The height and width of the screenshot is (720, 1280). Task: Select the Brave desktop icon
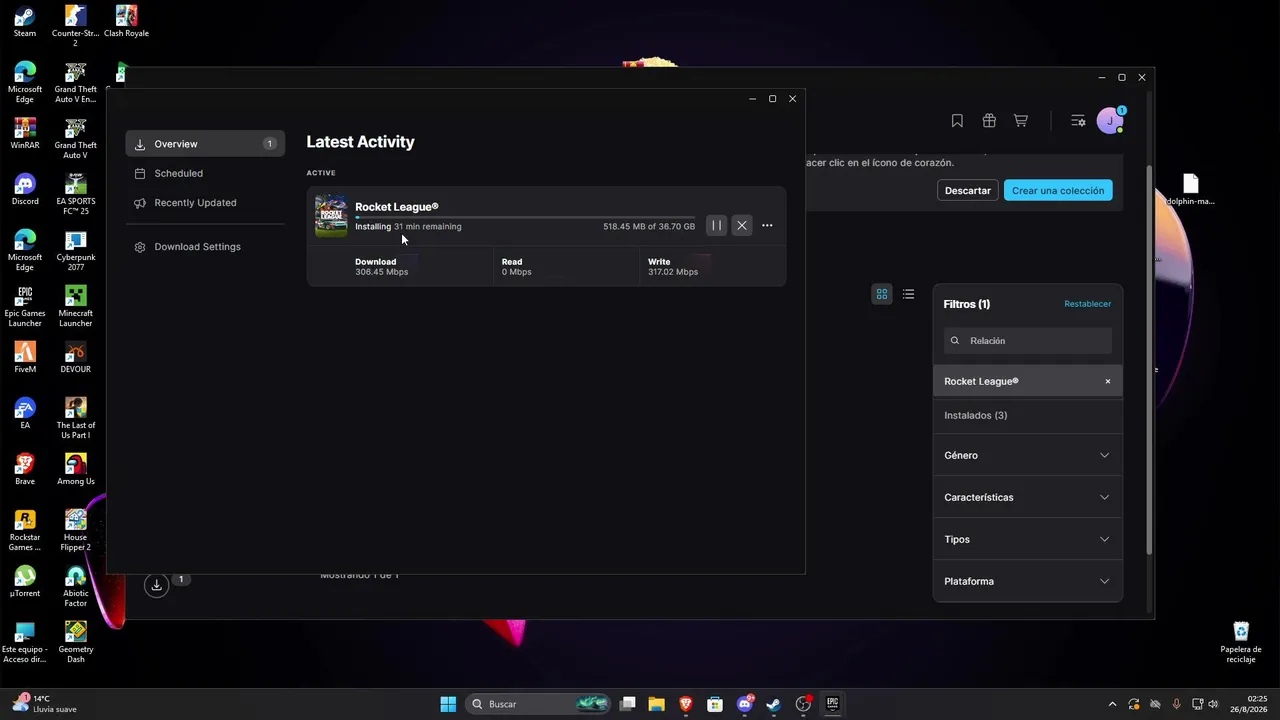click(x=25, y=469)
